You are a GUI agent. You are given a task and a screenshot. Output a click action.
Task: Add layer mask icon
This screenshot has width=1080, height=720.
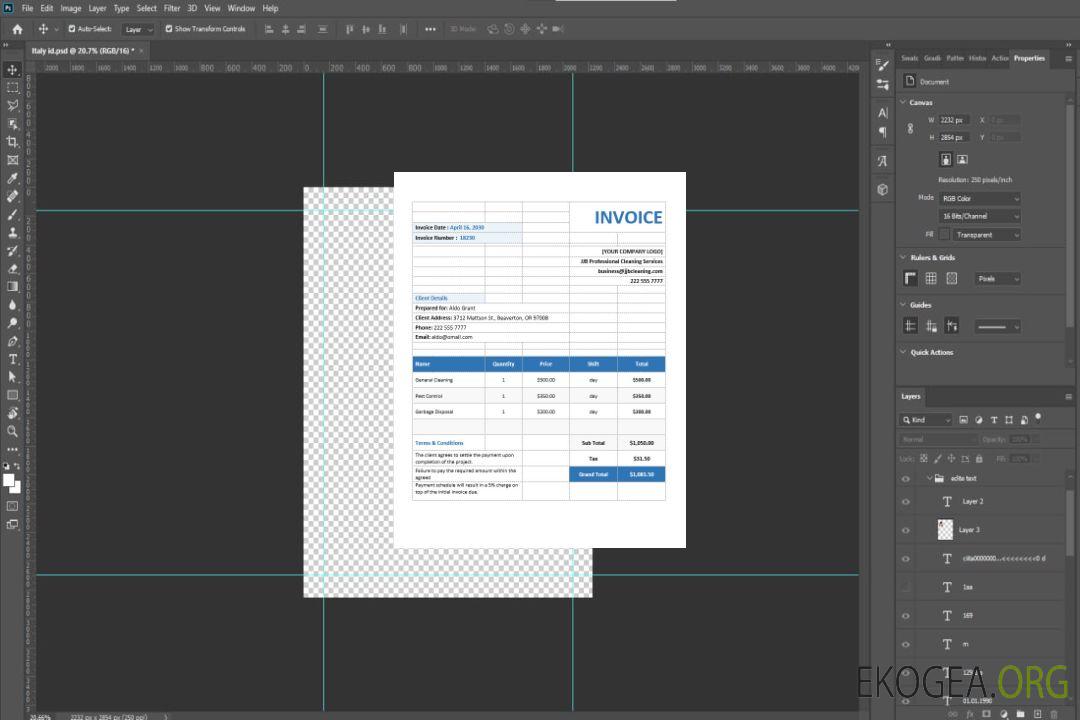986,714
